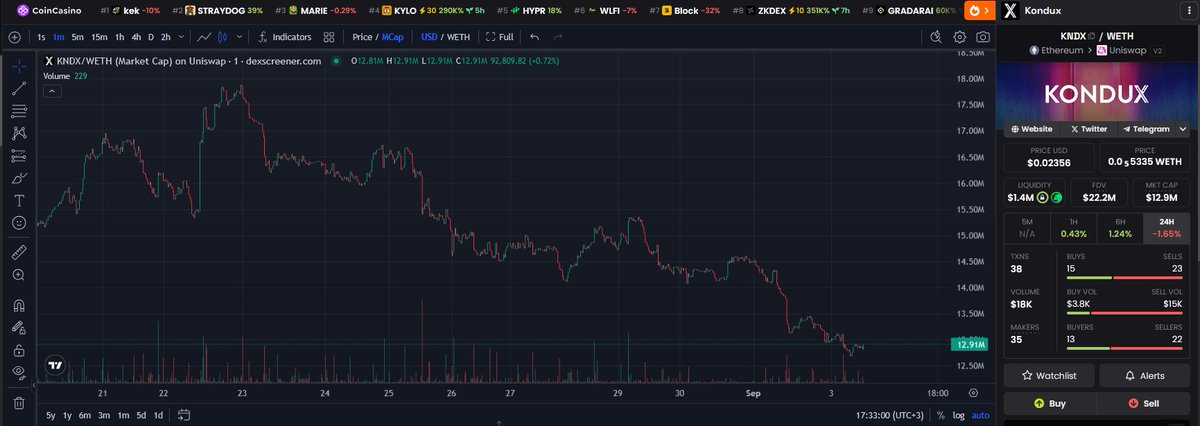The height and width of the screenshot is (426, 1200).
Task: Select the 15m timeframe
Action: (x=99, y=37)
